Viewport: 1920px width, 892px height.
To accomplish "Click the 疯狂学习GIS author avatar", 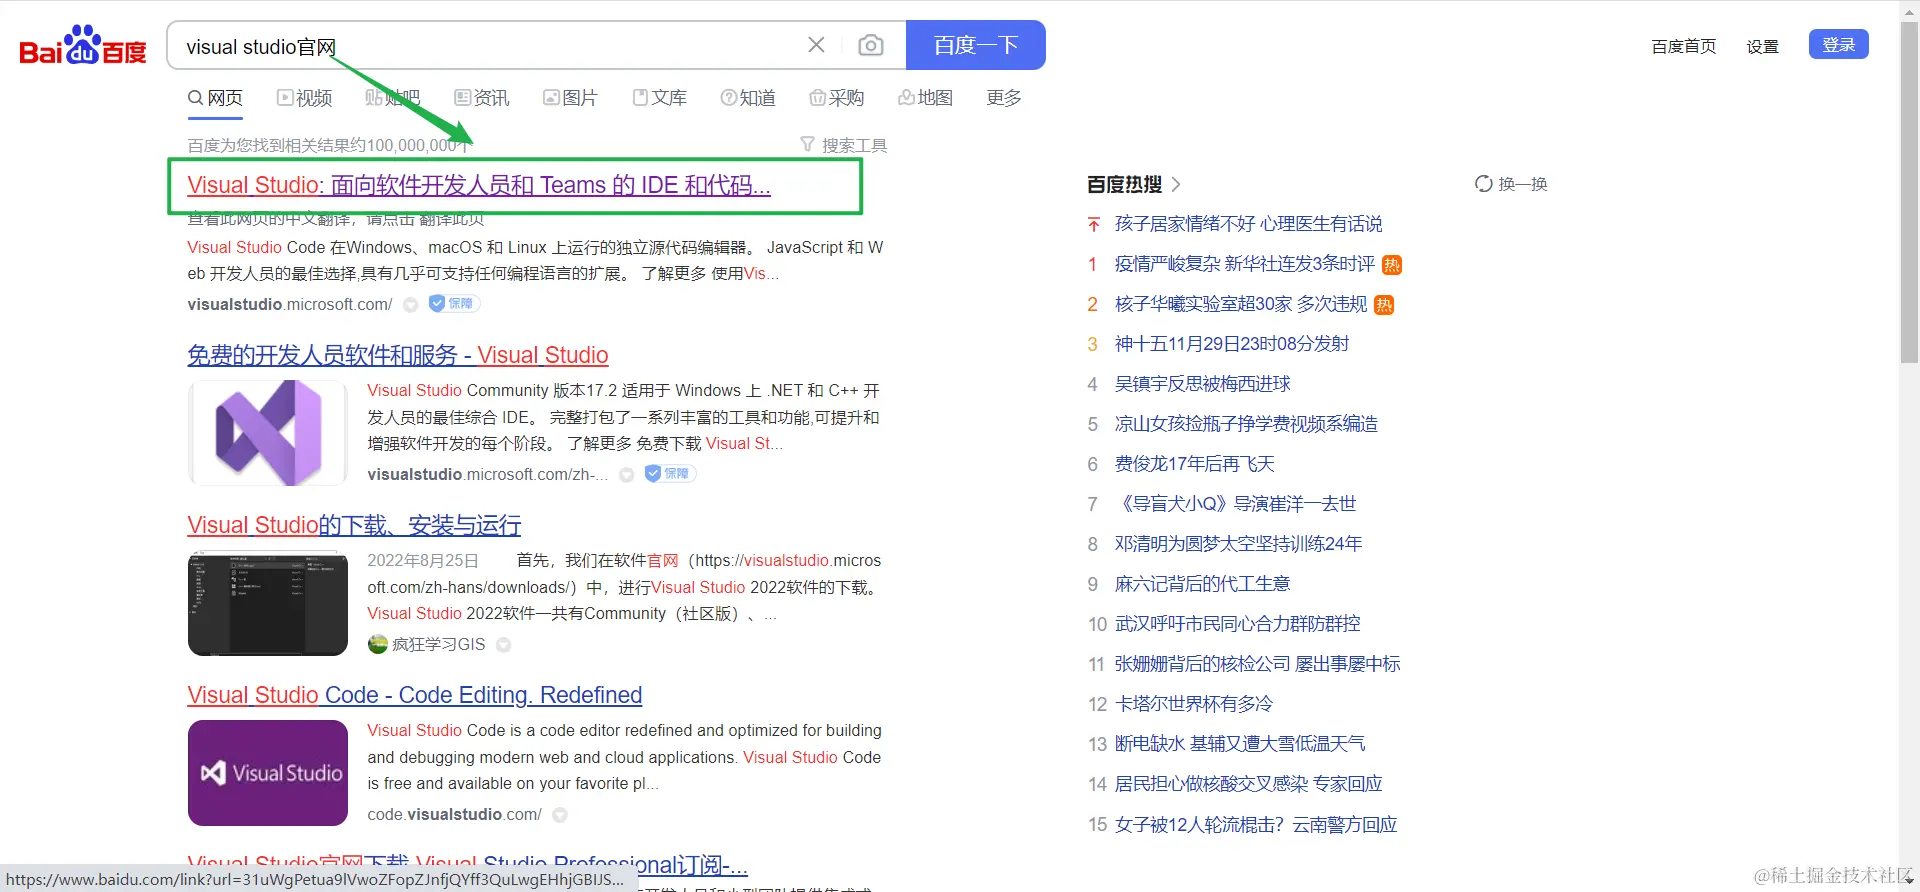I will tap(378, 644).
